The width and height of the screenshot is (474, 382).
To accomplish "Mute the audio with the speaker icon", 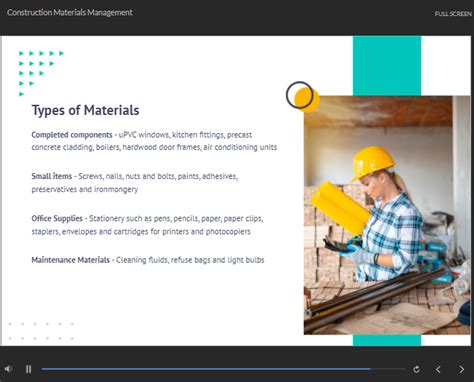I will pyautogui.click(x=8, y=369).
